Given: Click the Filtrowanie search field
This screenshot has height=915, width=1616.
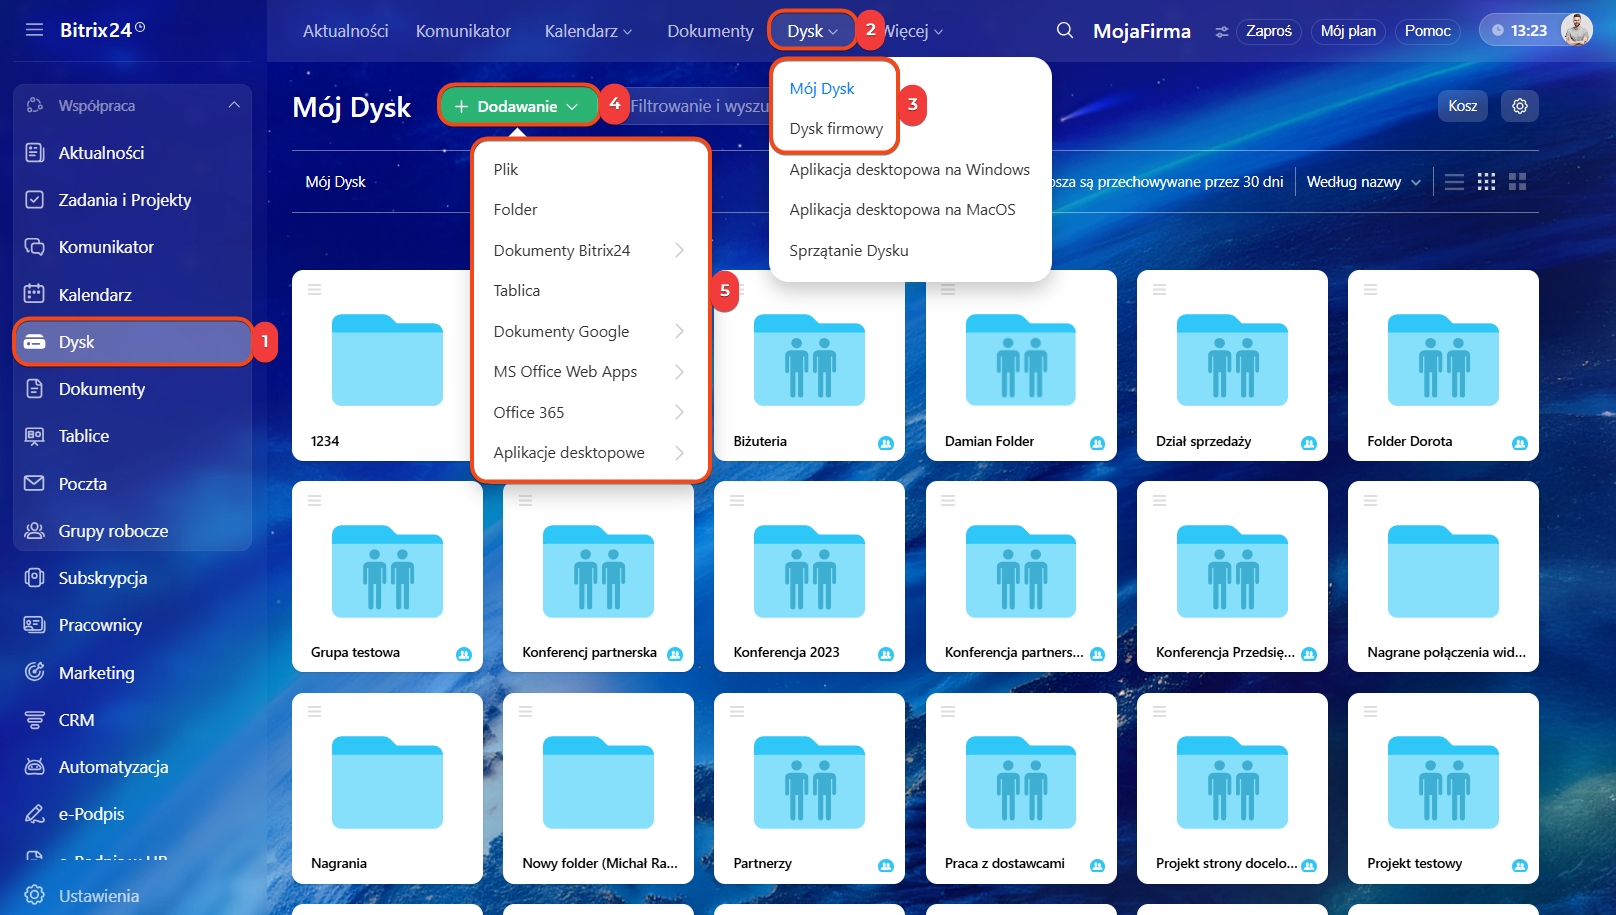Looking at the screenshot, I should (x=698, y=106).
